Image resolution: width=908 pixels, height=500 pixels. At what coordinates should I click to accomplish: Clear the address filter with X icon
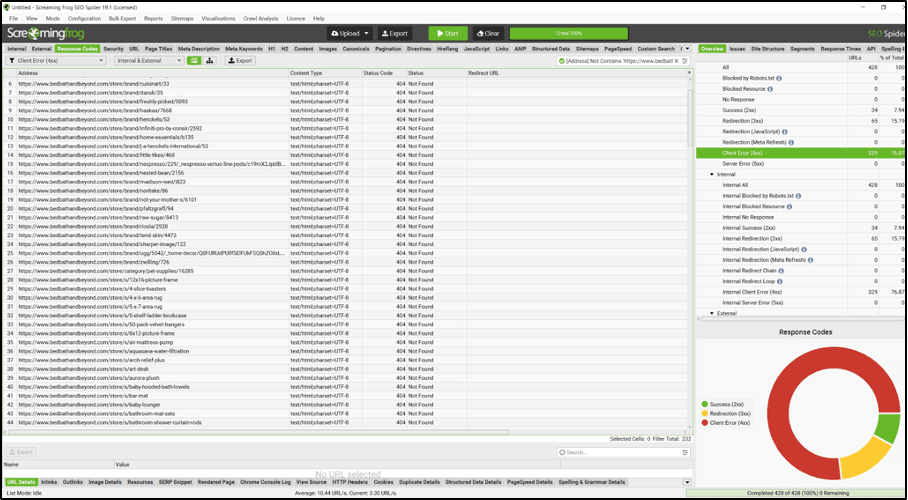tap(677, 61)
